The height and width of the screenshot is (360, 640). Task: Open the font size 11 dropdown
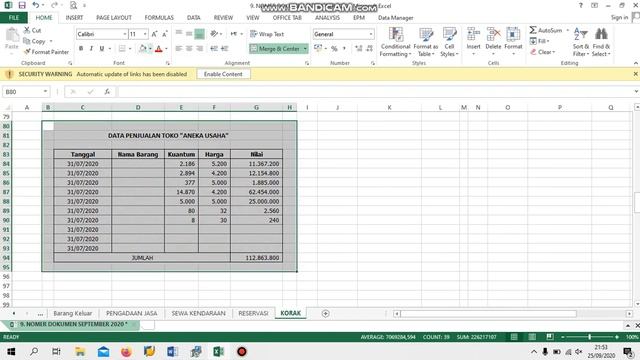pos(145,34)
